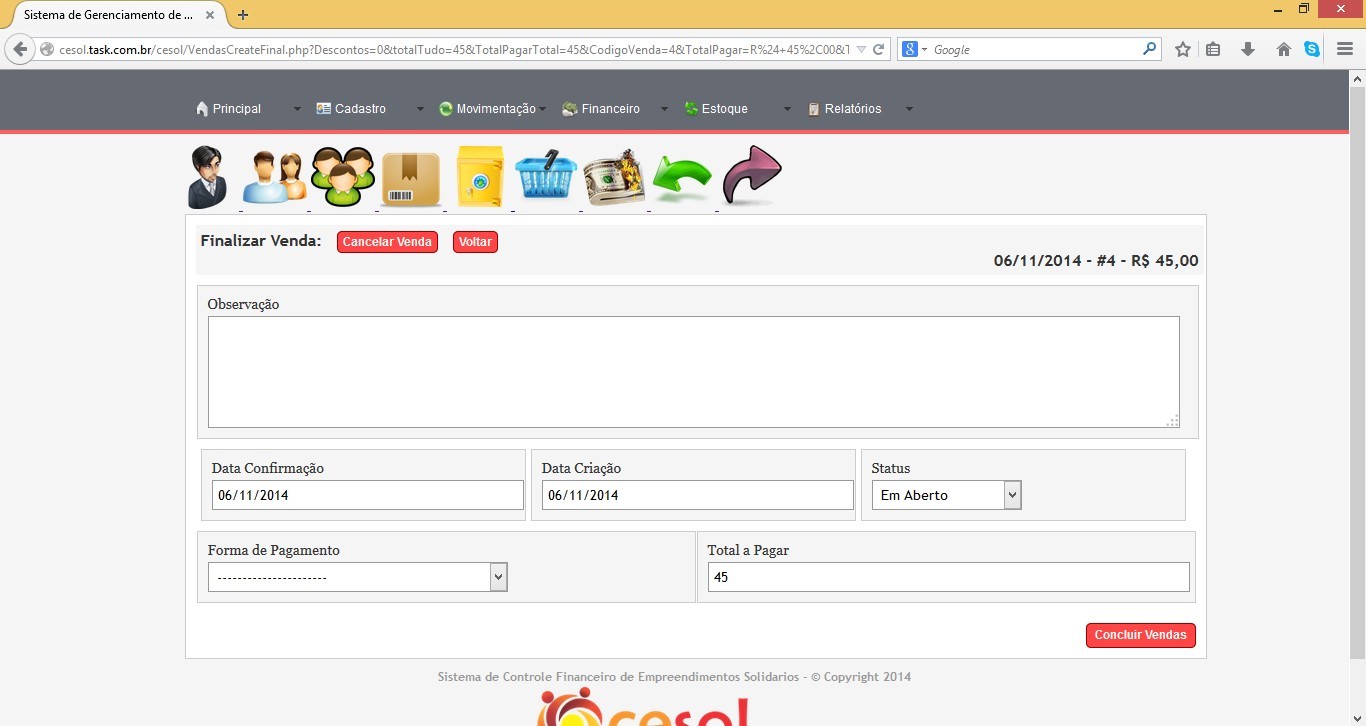Image resolution: width=1366 pixels, height=726 pixels.
Task: Expand the Cadastro menu arrow
Action: coord(420,109)
